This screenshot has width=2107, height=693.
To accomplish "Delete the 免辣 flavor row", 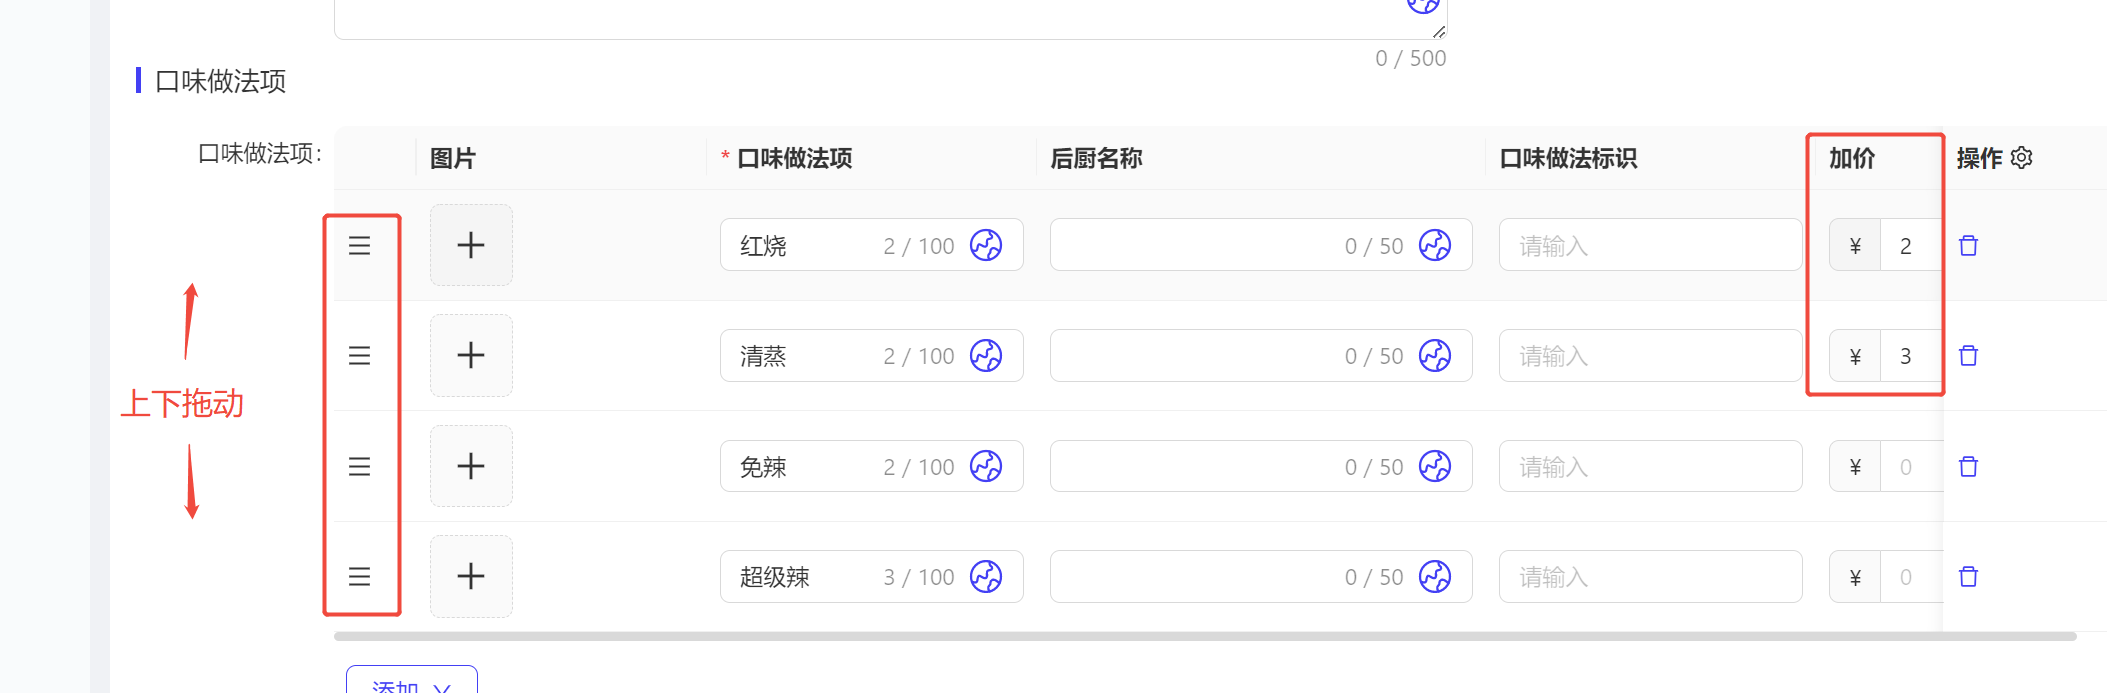I will 1968,466.
